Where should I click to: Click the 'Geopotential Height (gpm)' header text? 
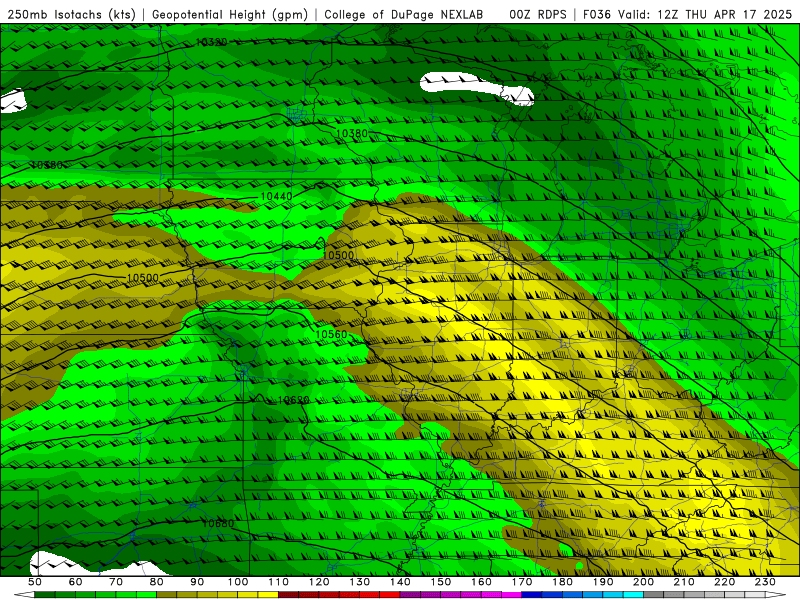230,15
